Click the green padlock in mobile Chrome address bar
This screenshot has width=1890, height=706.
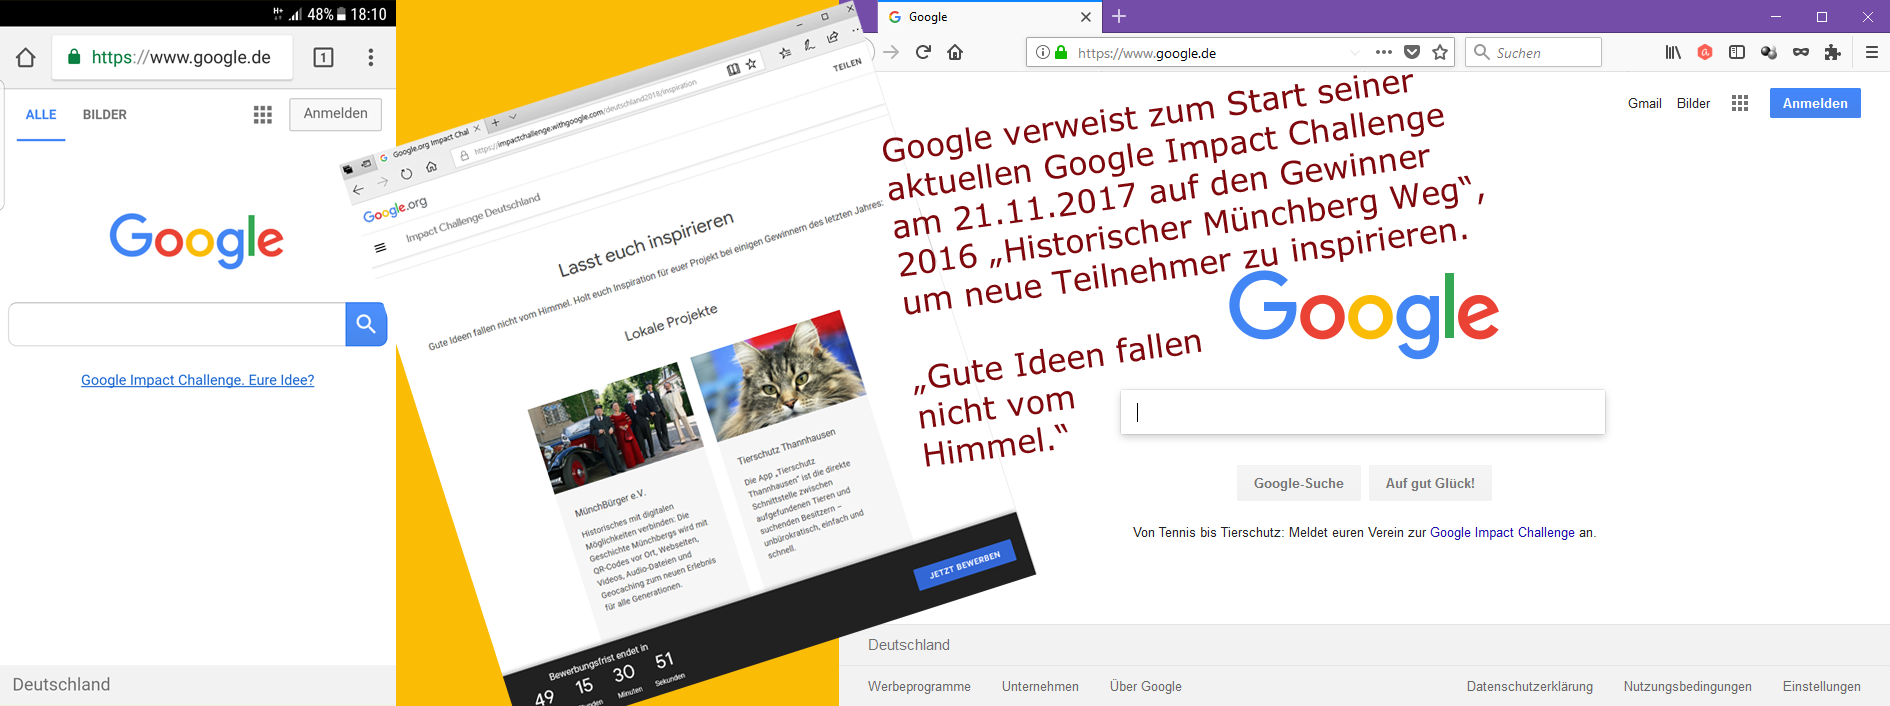74,57
